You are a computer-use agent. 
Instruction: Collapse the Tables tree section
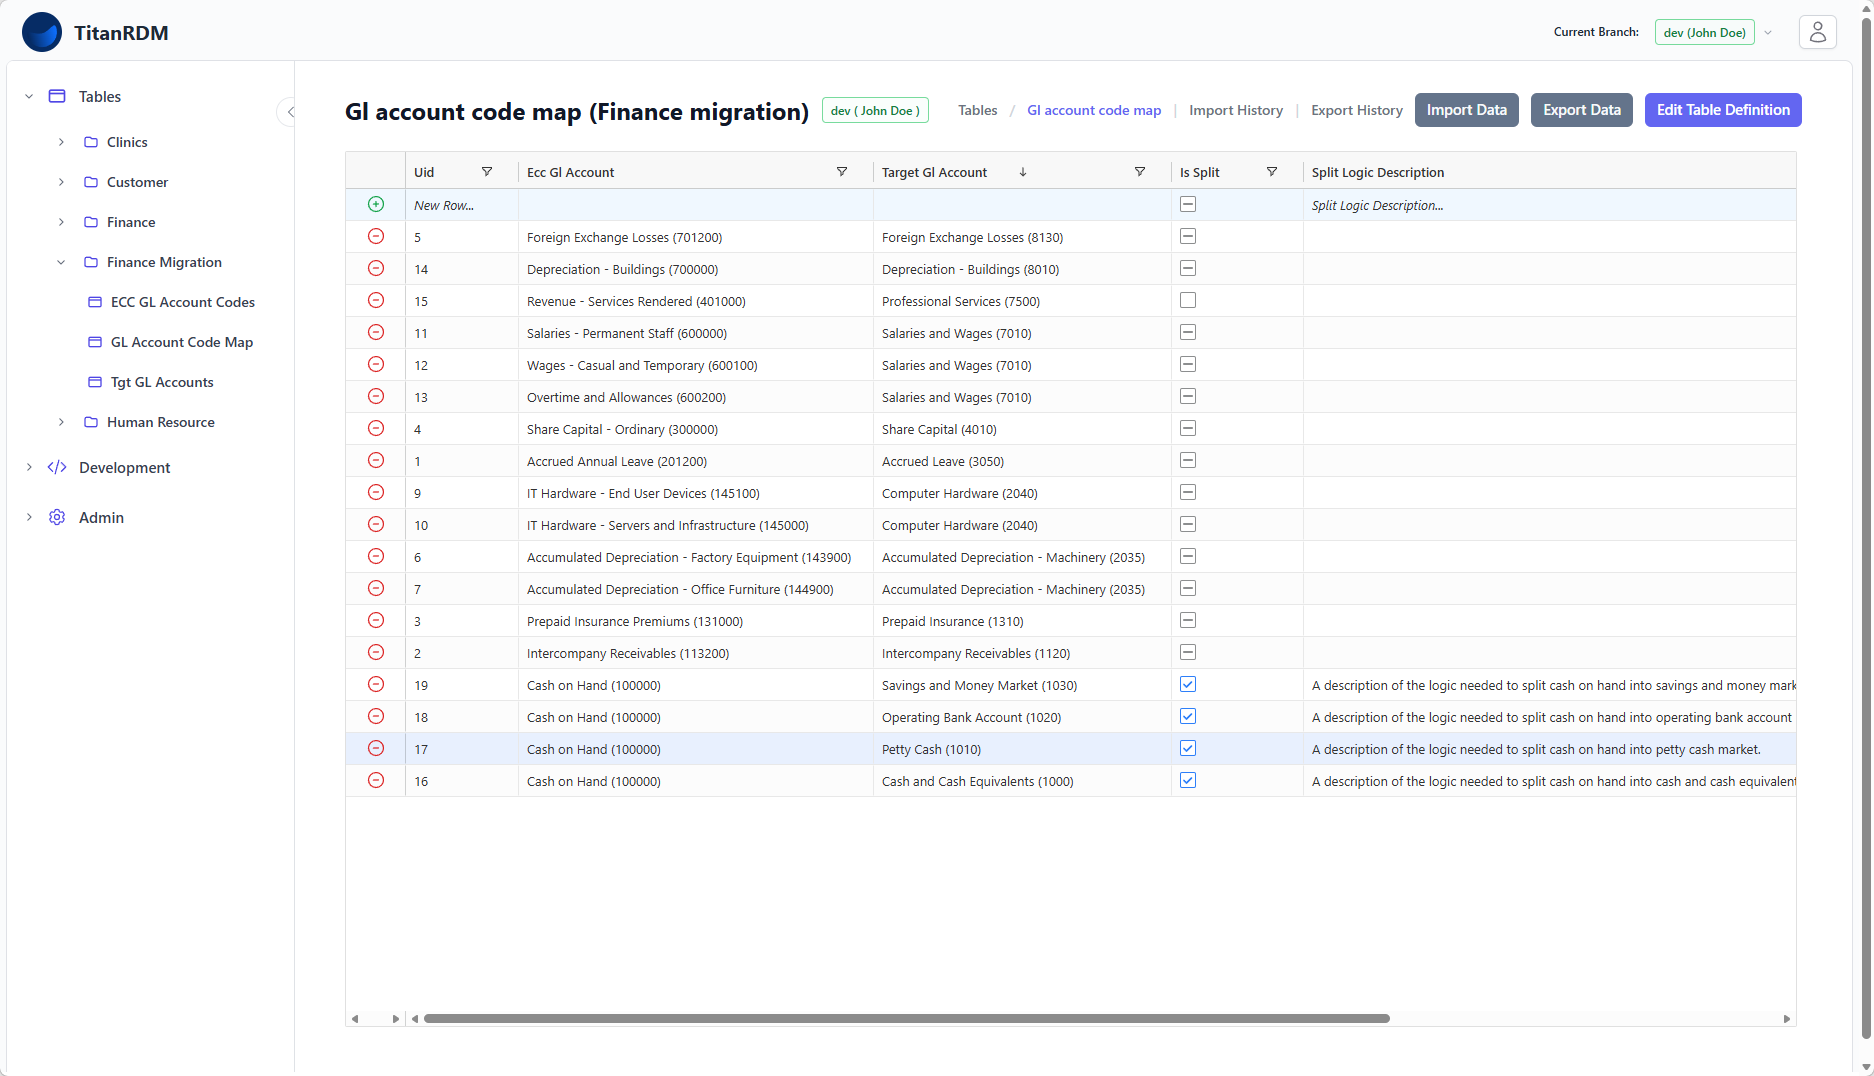tap(29, 96)
